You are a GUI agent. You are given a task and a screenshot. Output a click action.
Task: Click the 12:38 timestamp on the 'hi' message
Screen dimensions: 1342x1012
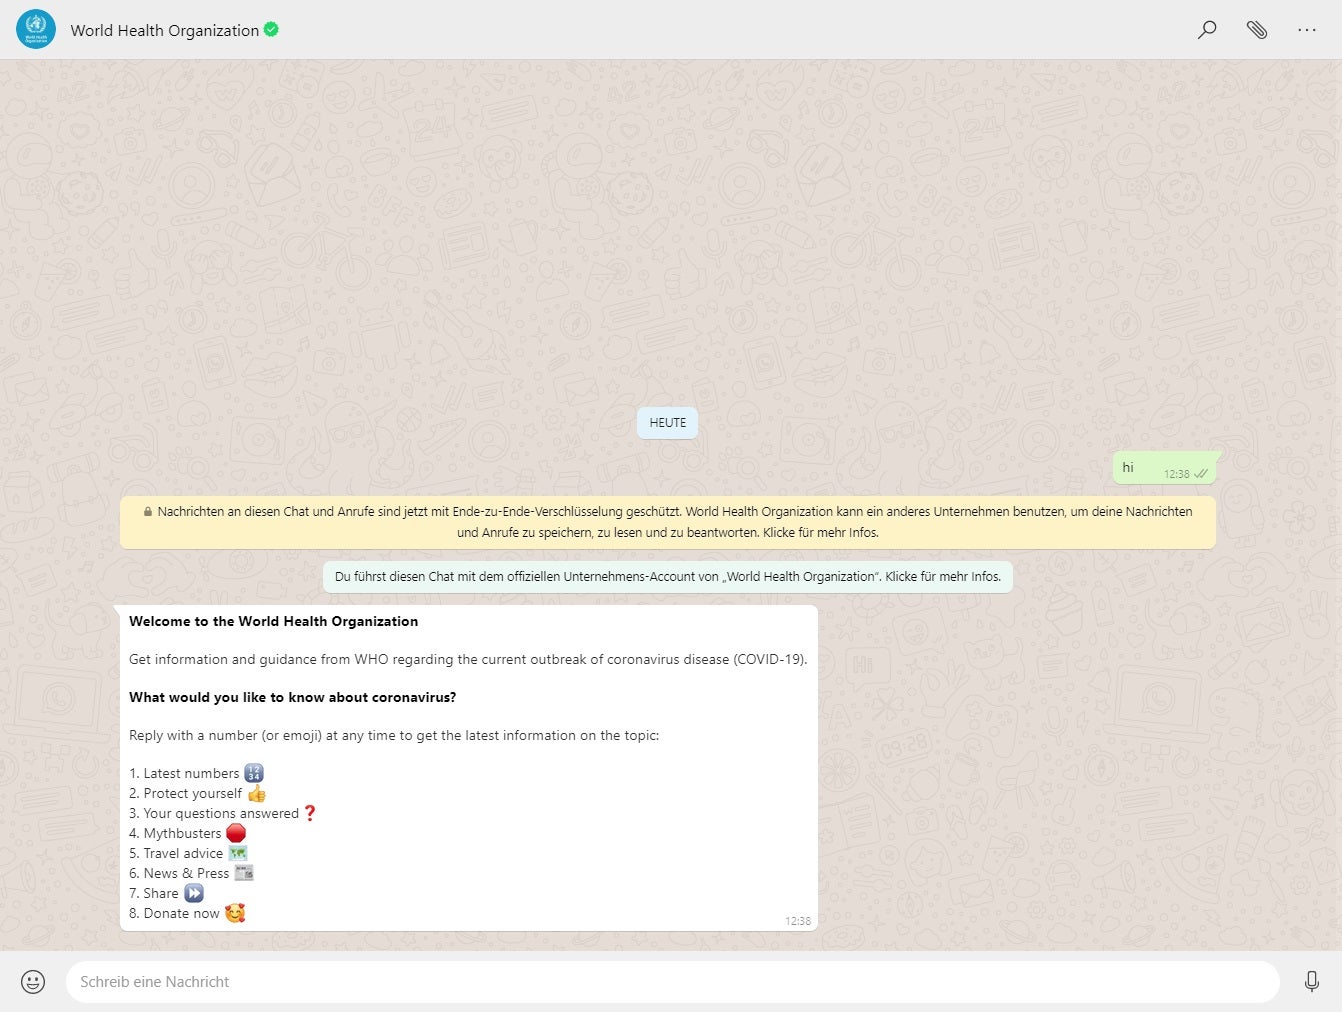coord(1177,474)
